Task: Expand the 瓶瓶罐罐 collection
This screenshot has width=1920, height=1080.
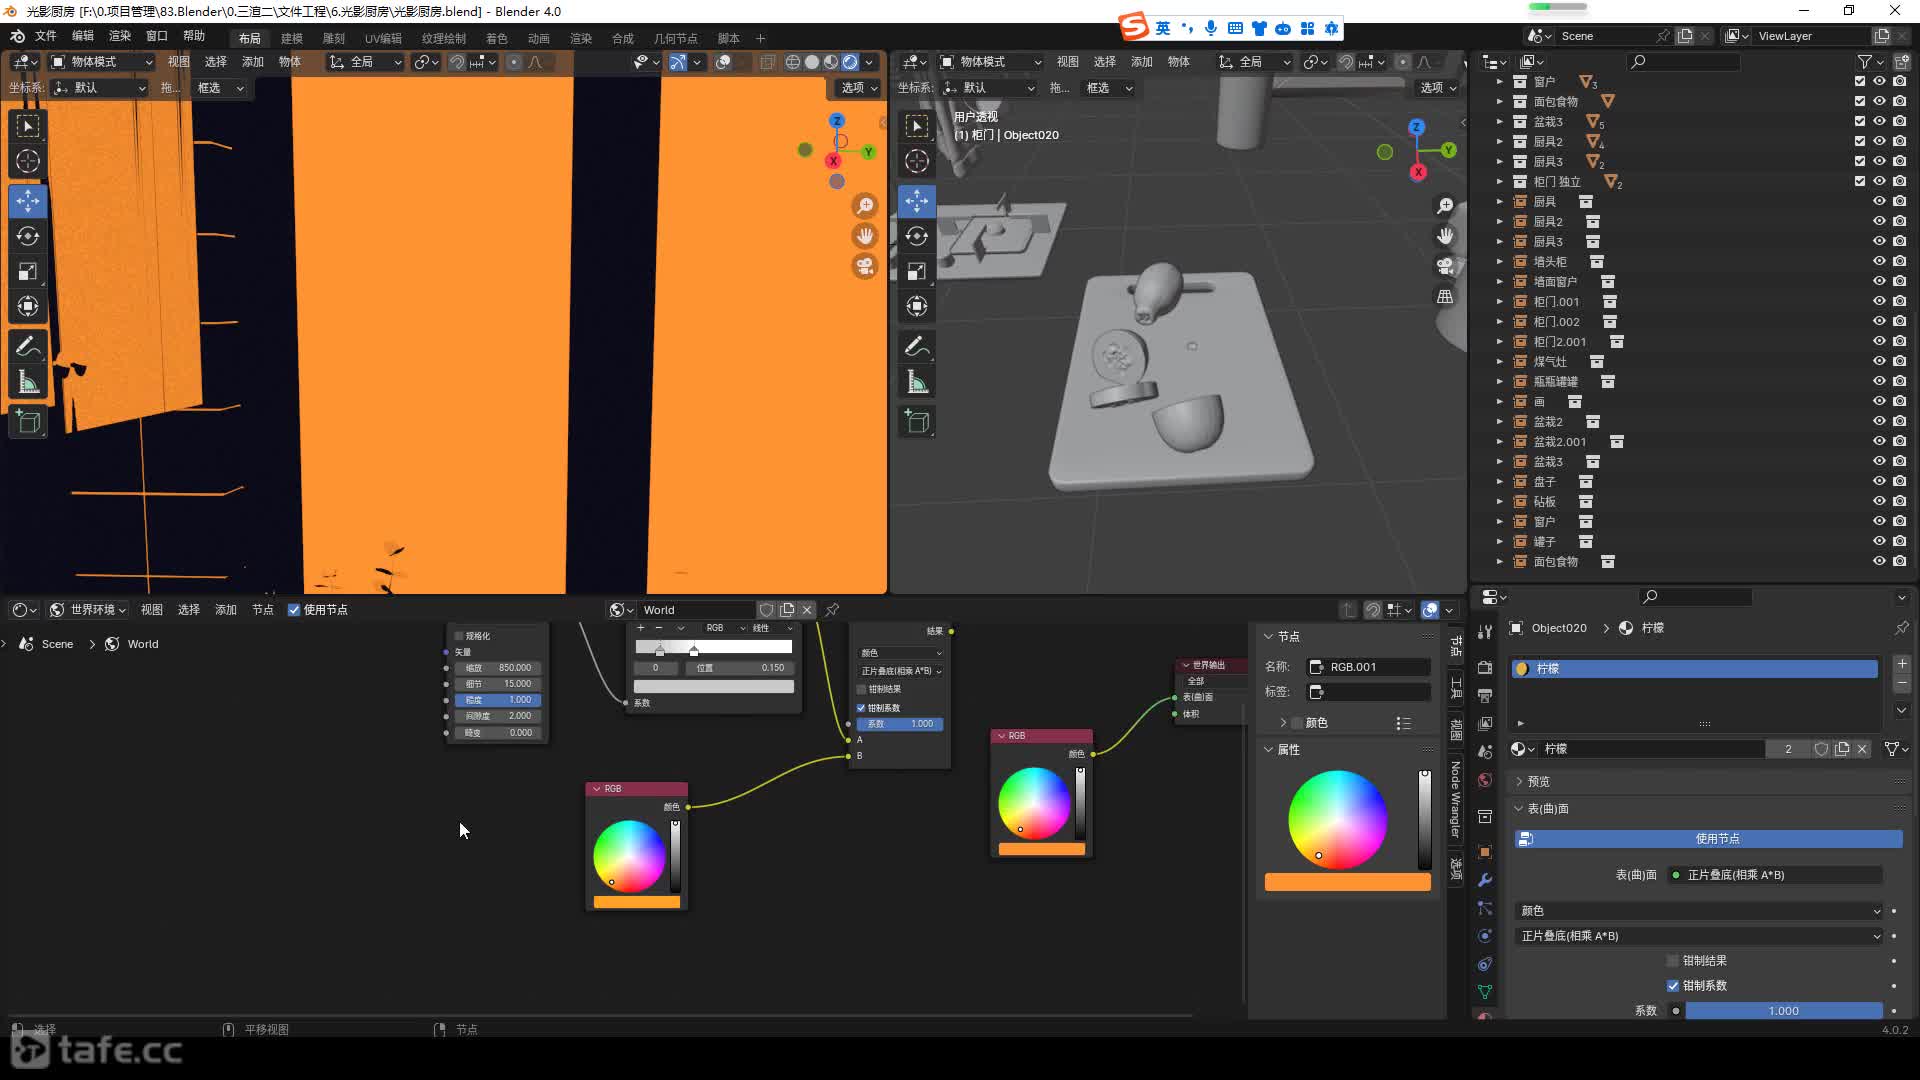Action: pyautogui.click(x=1499, y=382)
